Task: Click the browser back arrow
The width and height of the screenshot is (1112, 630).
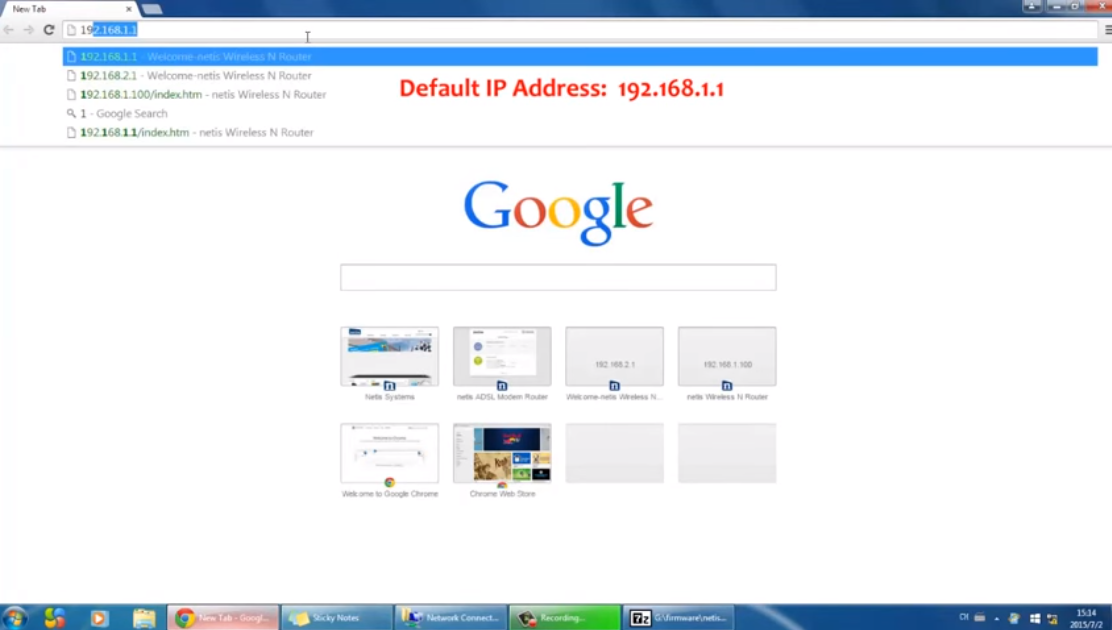Action: pos(9,30)
